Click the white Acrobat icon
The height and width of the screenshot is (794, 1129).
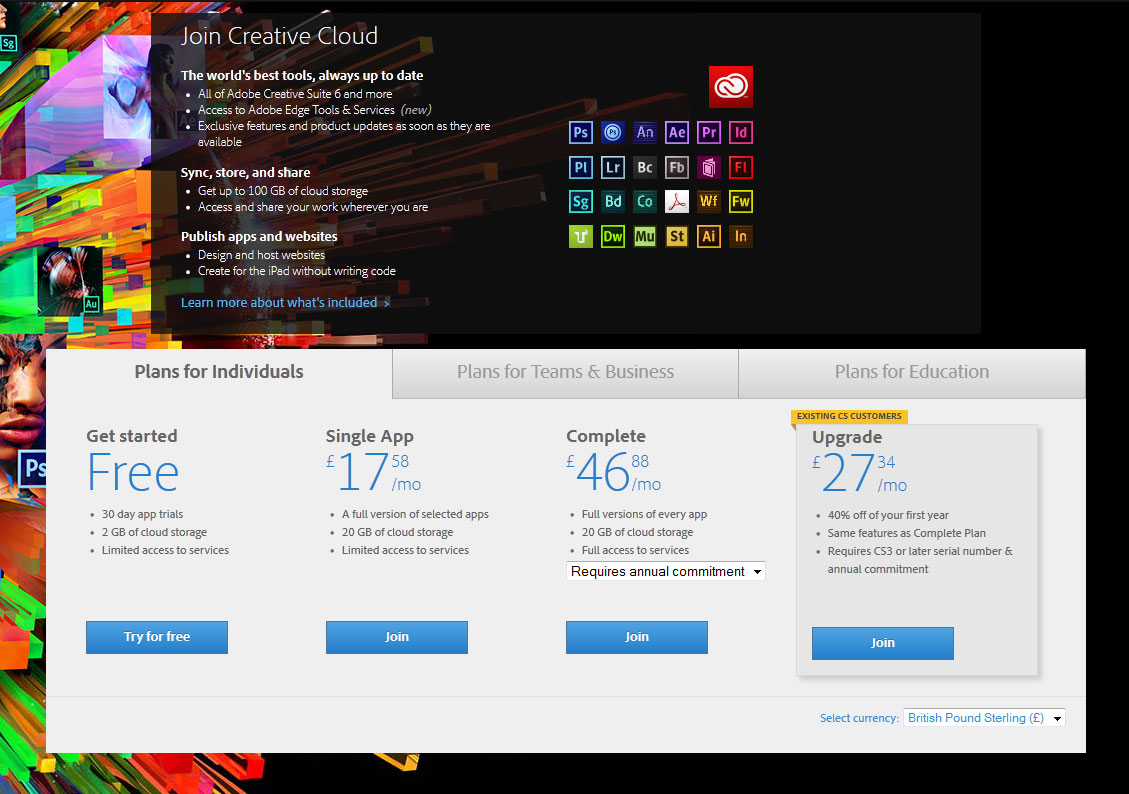pyautogui.click(x=677, y=202)
